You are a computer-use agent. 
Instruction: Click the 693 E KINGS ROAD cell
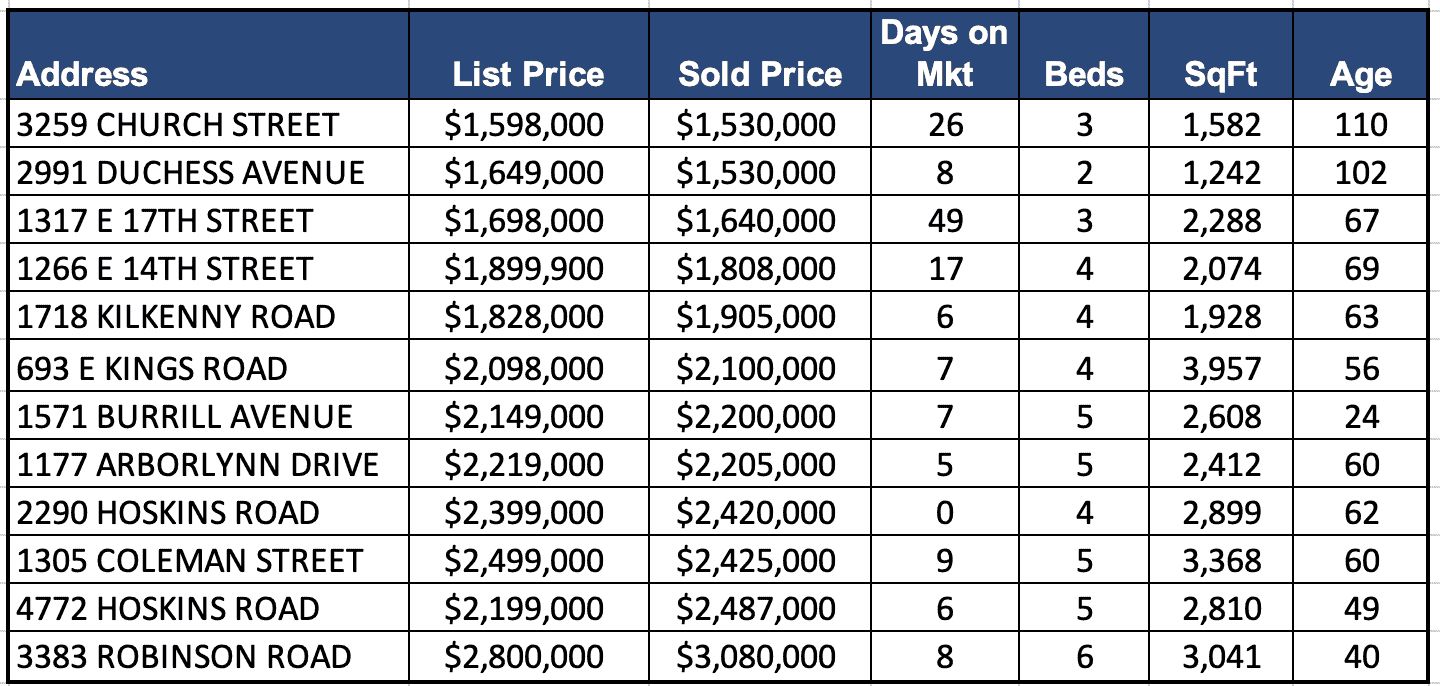tap(152, 369)
